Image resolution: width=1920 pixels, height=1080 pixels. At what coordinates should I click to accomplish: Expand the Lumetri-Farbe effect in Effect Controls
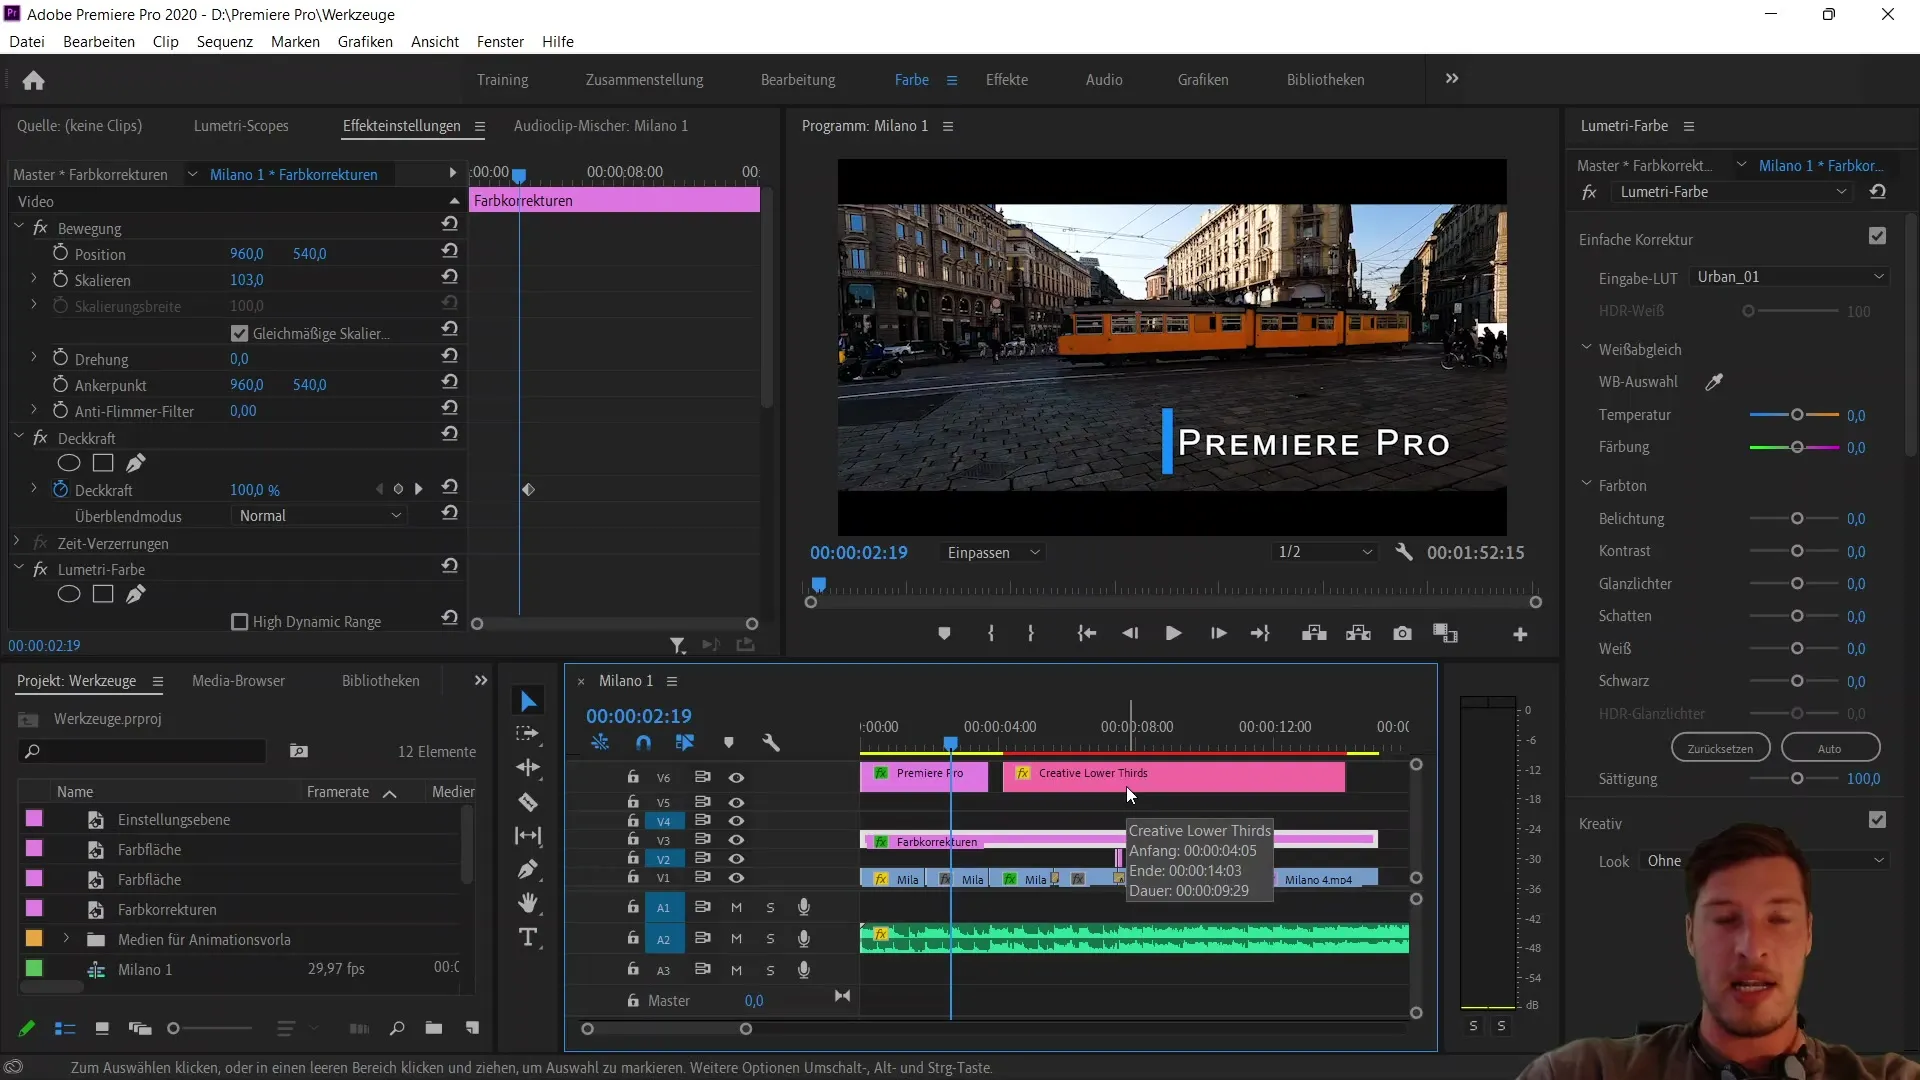pos(16,568)
